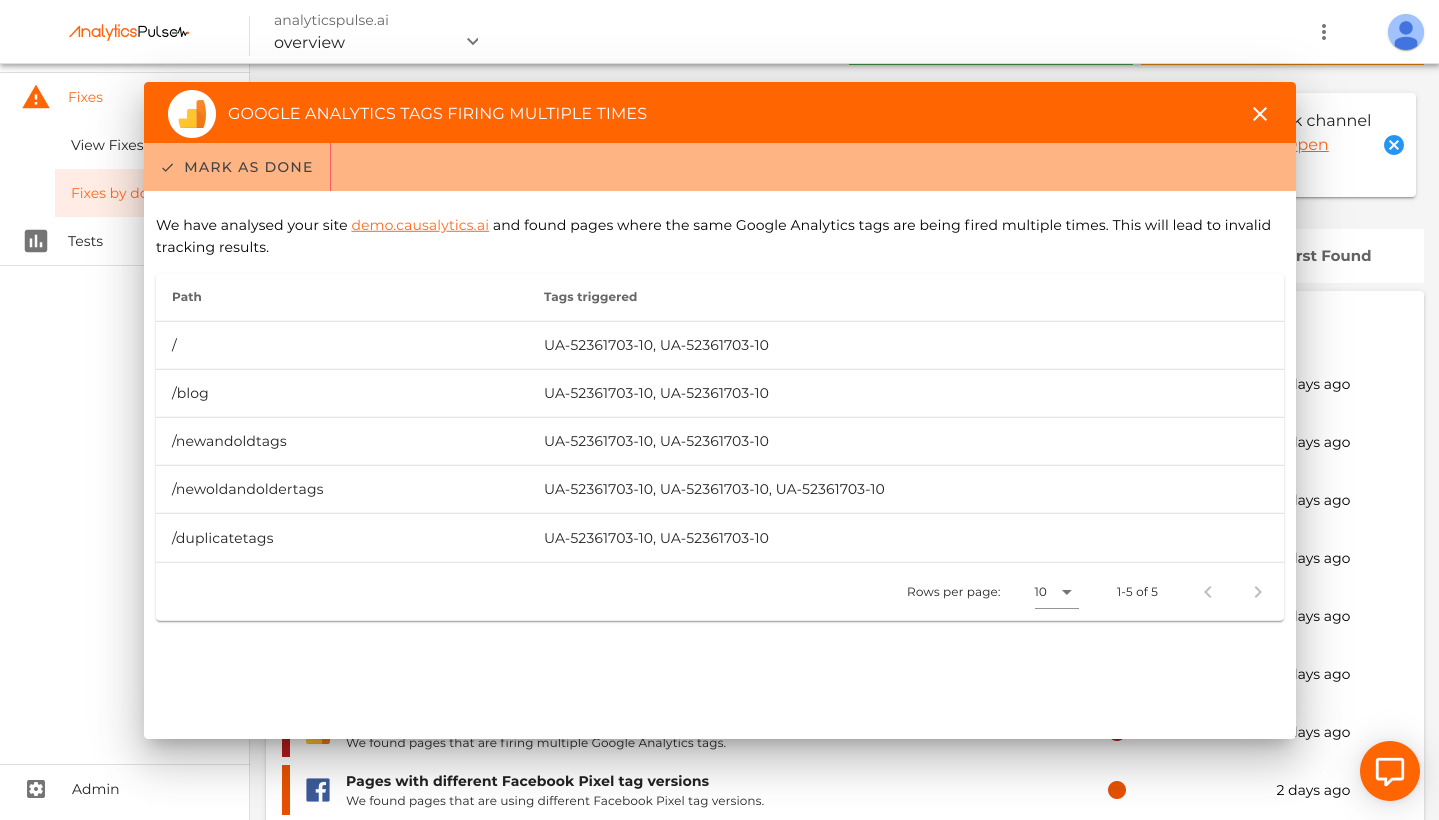Click the Fixes warning triangle icon
The width and height of the screenshot is (1439, 820).
coord(36,97)
